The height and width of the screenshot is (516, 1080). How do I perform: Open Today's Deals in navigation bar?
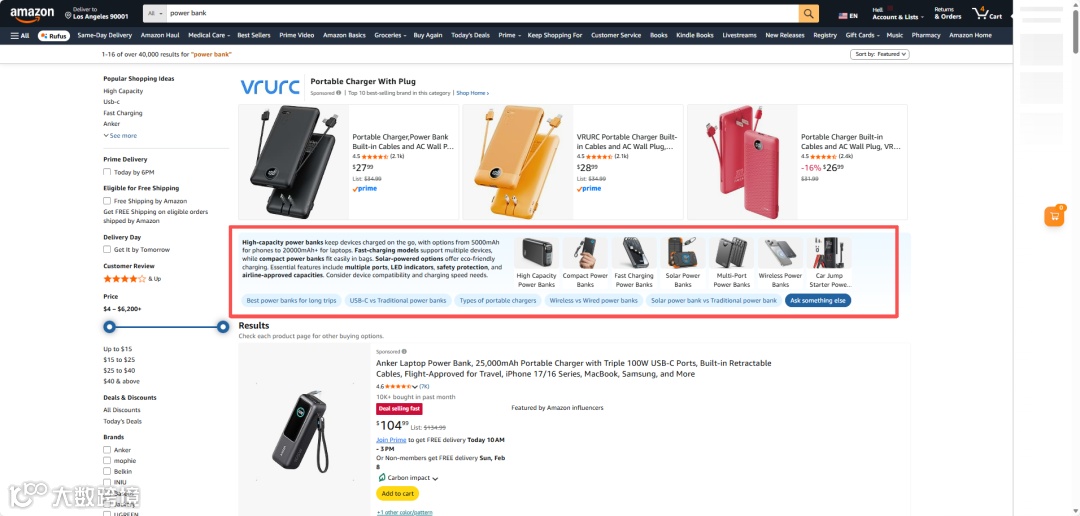(x=469, y=35)
